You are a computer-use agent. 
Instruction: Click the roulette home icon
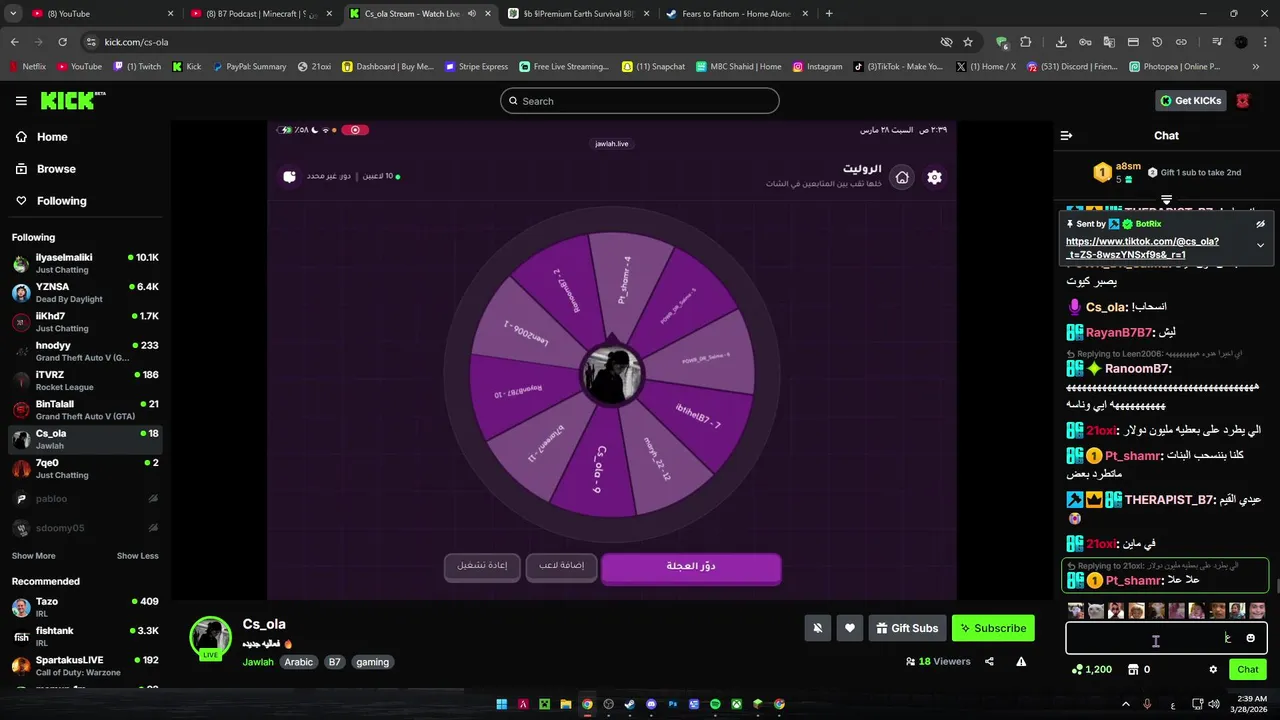click(902, 177)
